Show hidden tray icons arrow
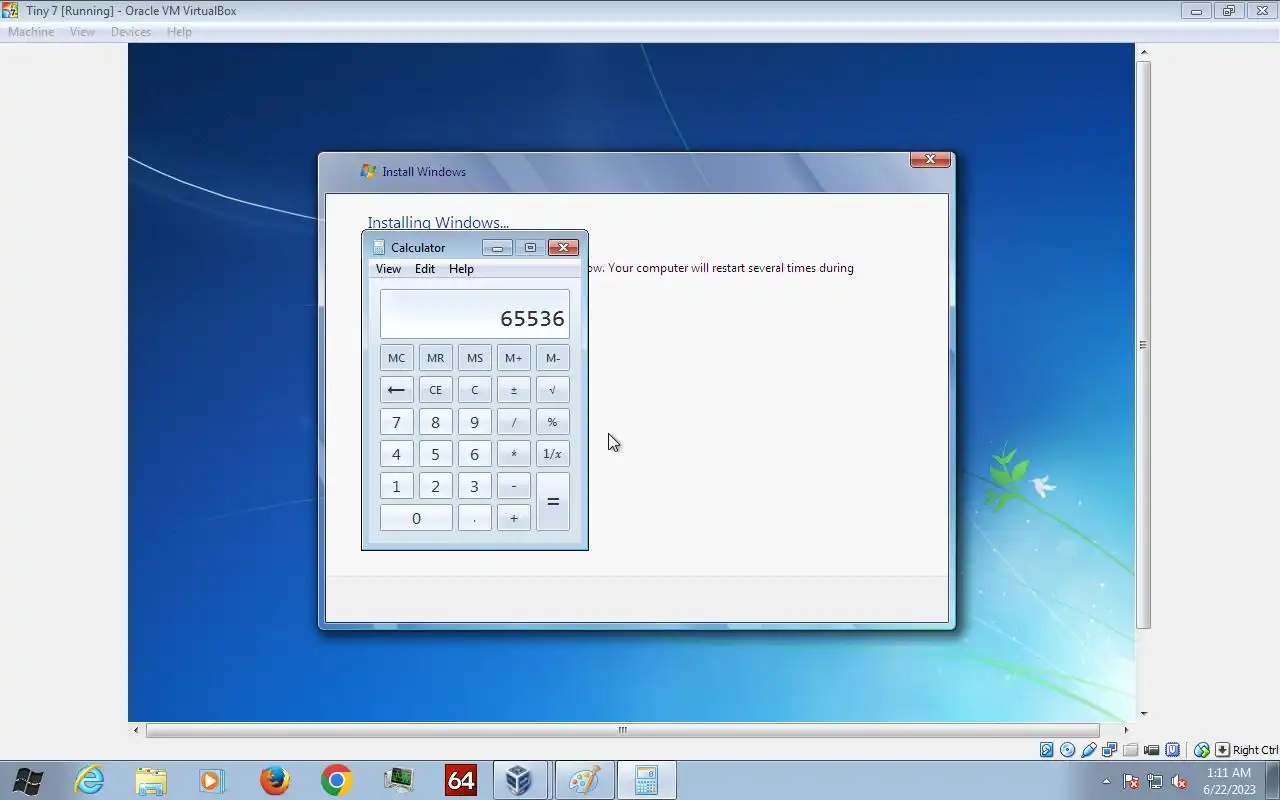This screenshot has height=800, width=1280. pos(1106,781)
